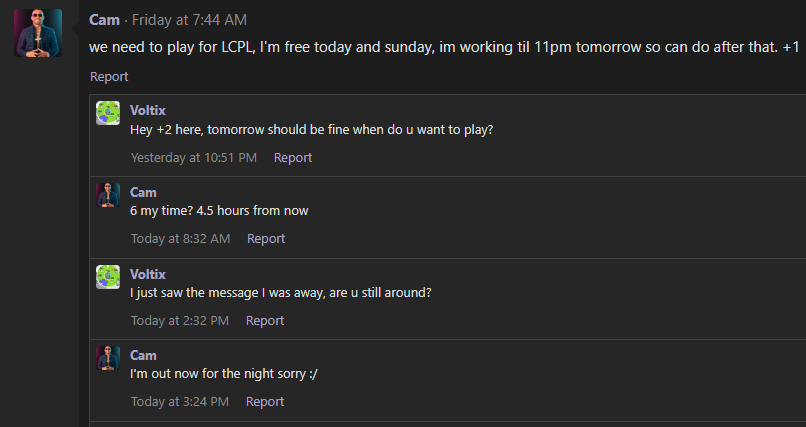Report Voltix's "Hey +2 here" reply
This screenshot has width=806, height=427.
click(x=293, y=157)
